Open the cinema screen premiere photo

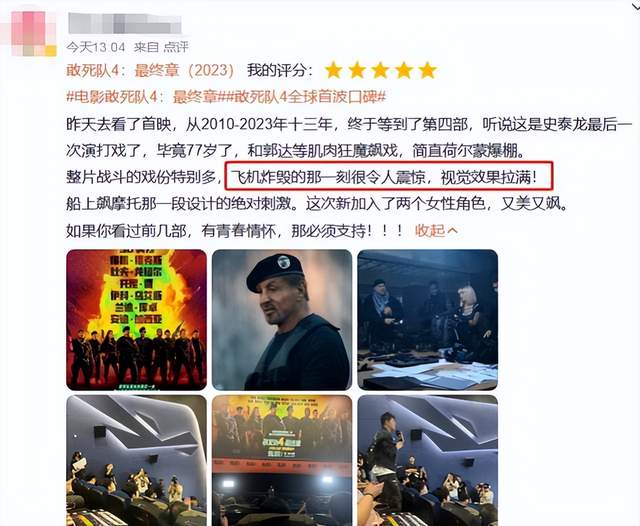282,460
